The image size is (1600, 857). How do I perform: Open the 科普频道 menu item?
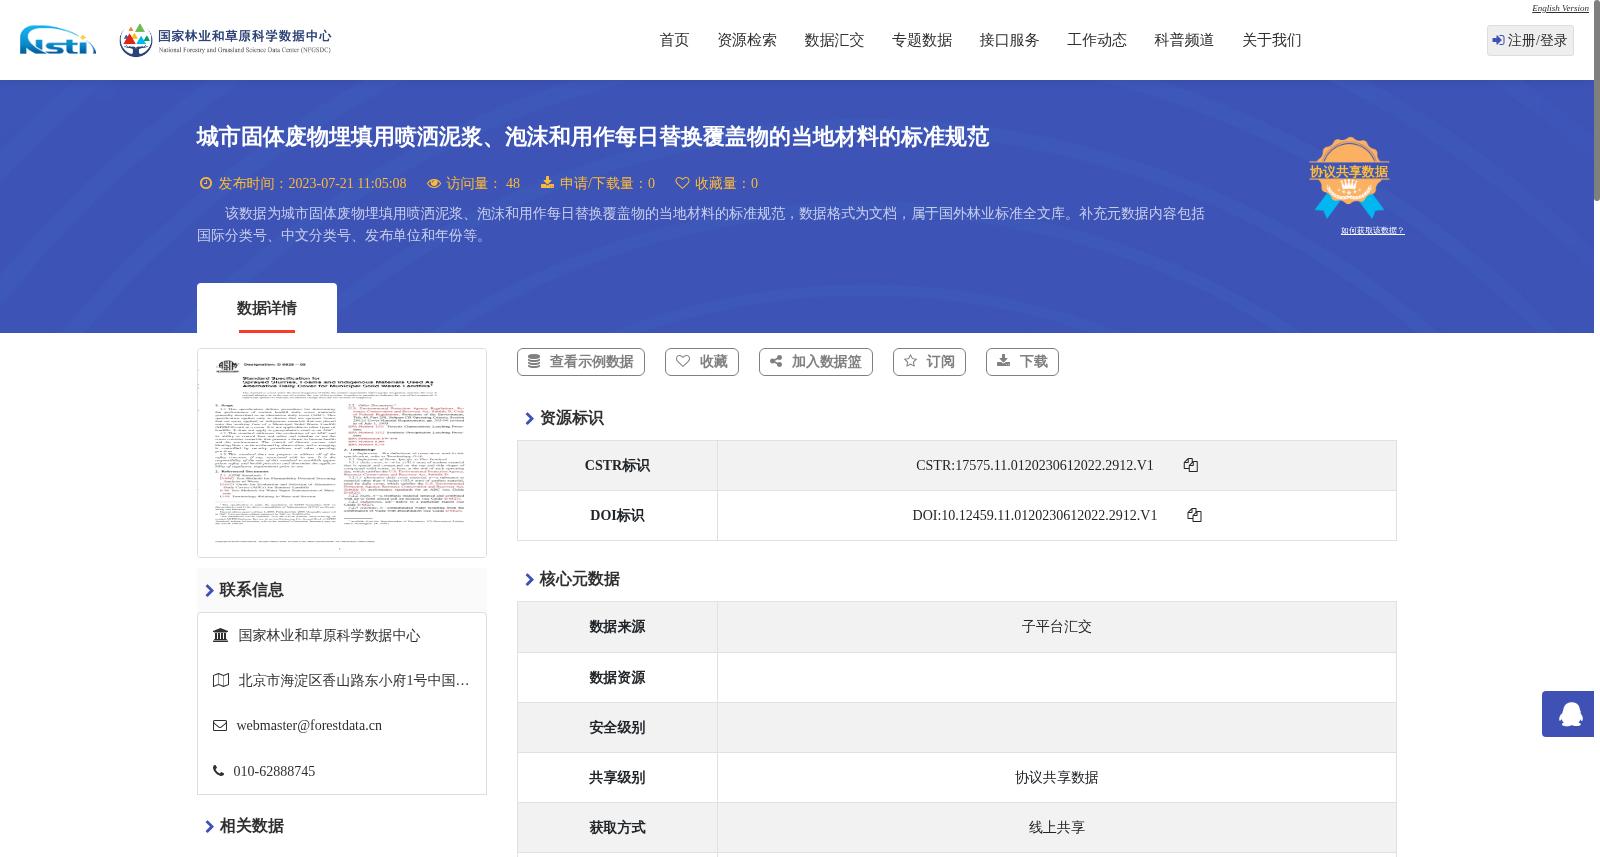(1184, 40)
